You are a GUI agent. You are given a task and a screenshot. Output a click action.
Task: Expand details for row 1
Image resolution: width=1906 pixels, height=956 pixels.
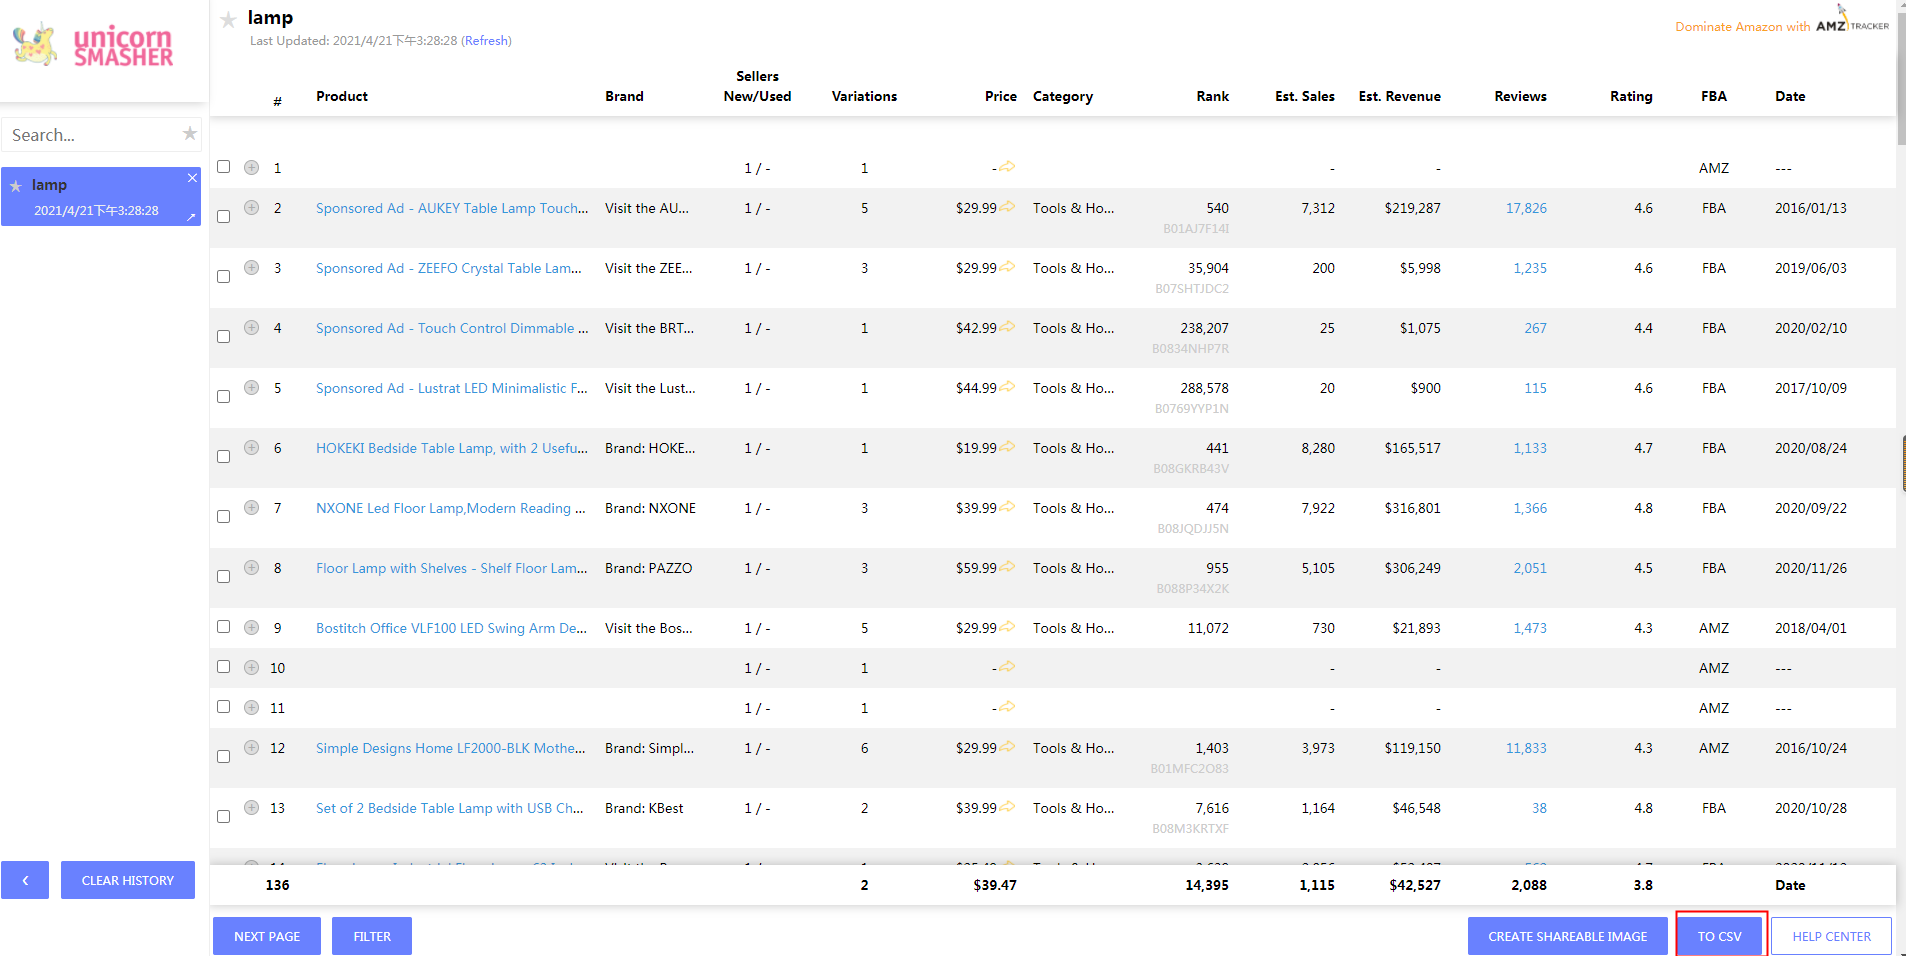[x=252, y=167]
